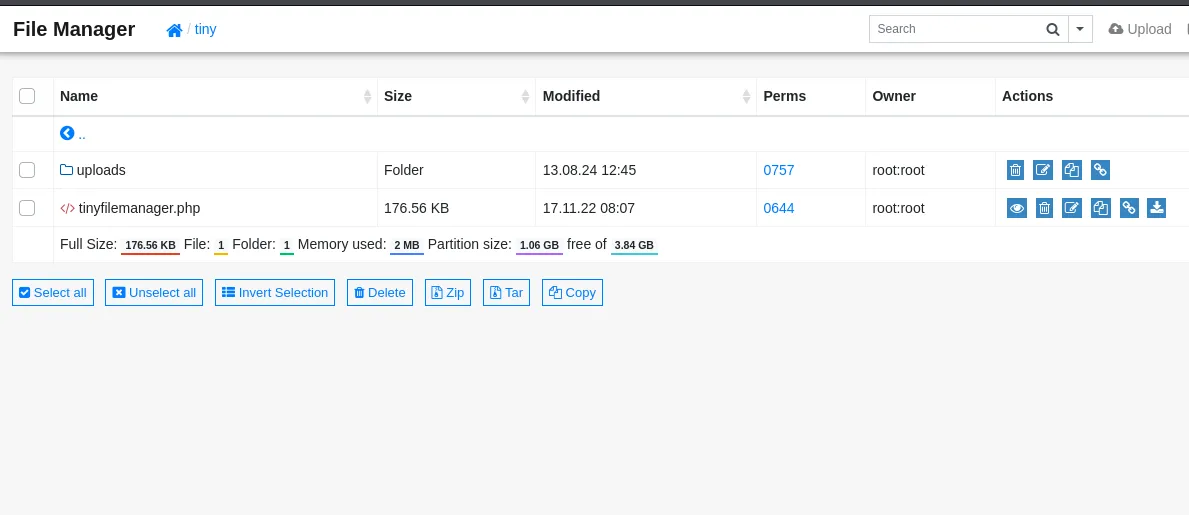The image size is (1189, 515).
Task: Open the Upload menu item
Action: tap(1140, 29)
